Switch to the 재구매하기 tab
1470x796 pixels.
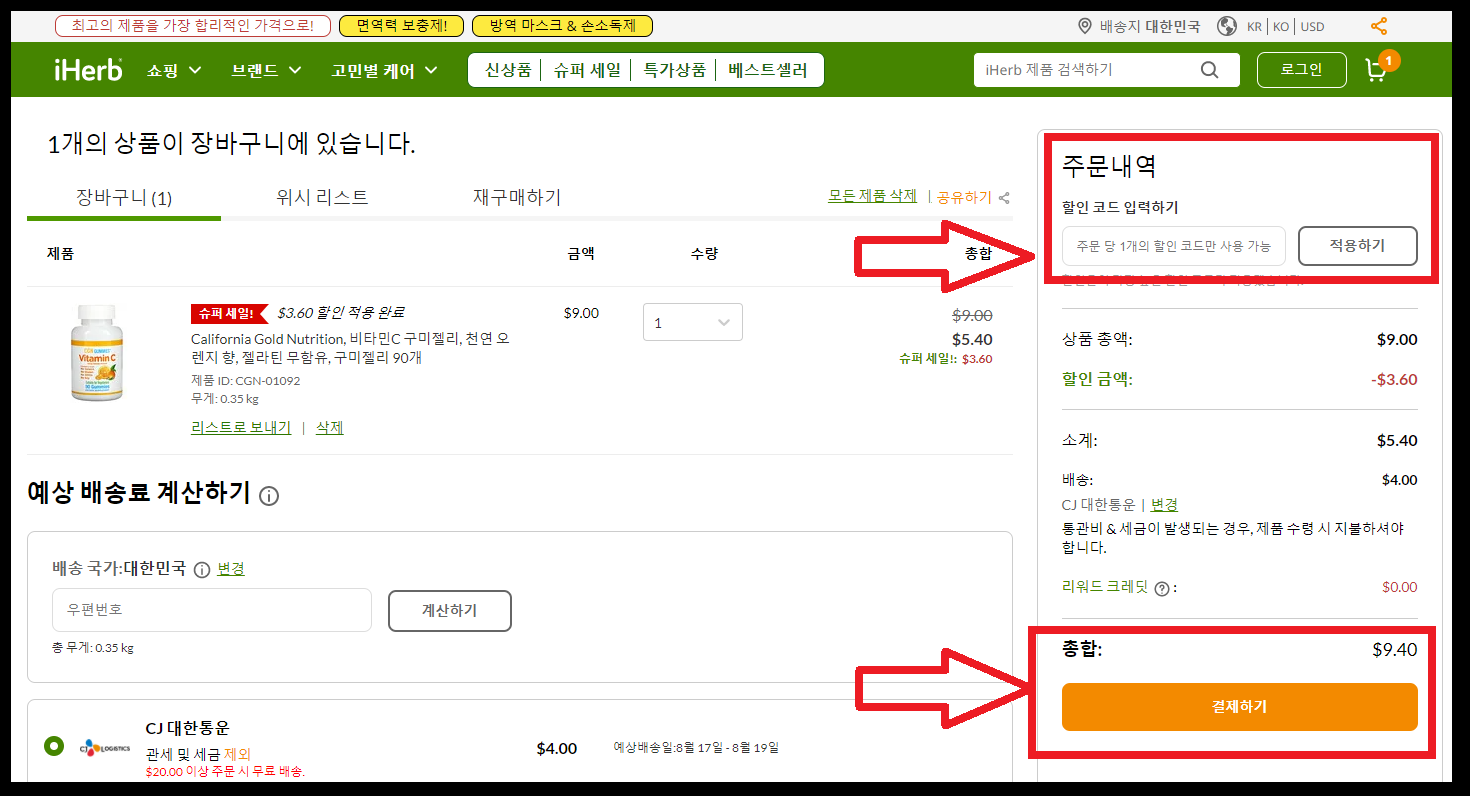click(x=517, y=197)
